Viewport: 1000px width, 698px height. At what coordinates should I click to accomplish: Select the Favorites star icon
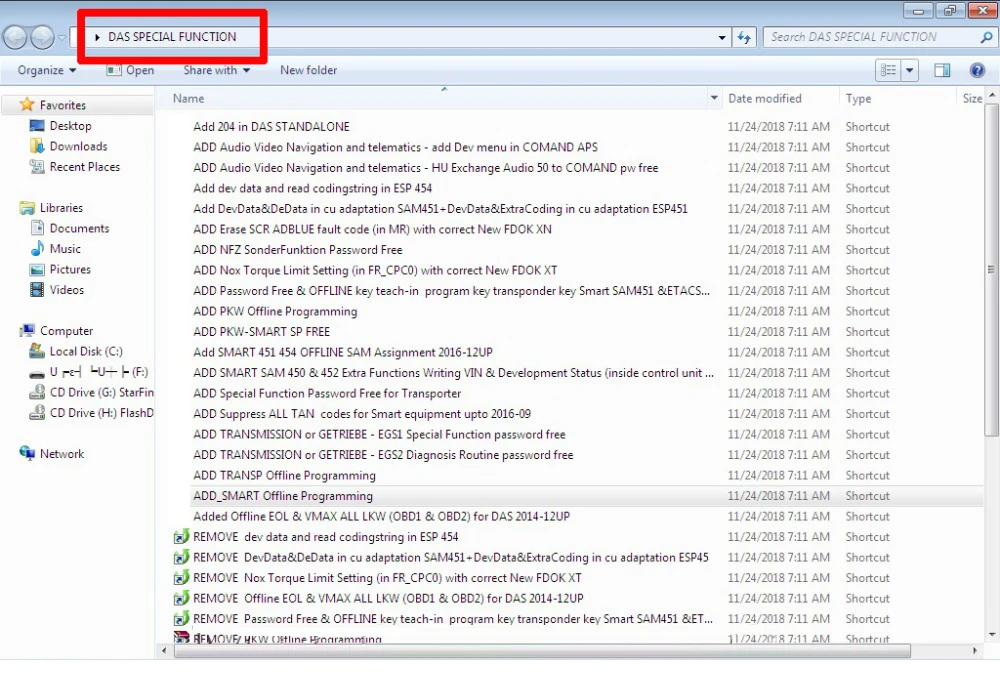tap(27, 105)
